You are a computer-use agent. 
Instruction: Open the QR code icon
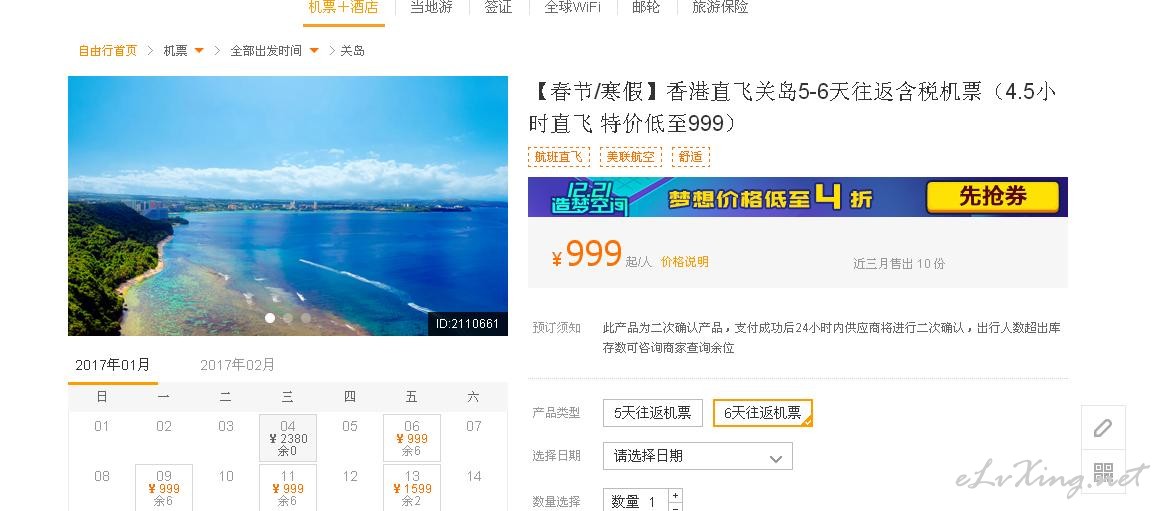(1102, 472)
